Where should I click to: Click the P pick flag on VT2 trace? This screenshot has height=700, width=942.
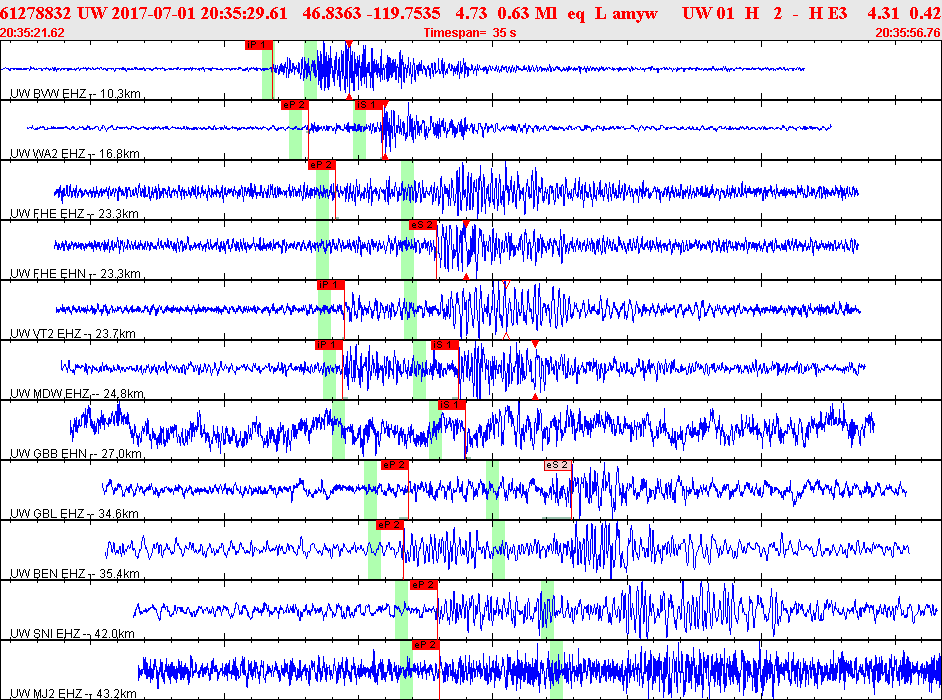click(330, 285)
